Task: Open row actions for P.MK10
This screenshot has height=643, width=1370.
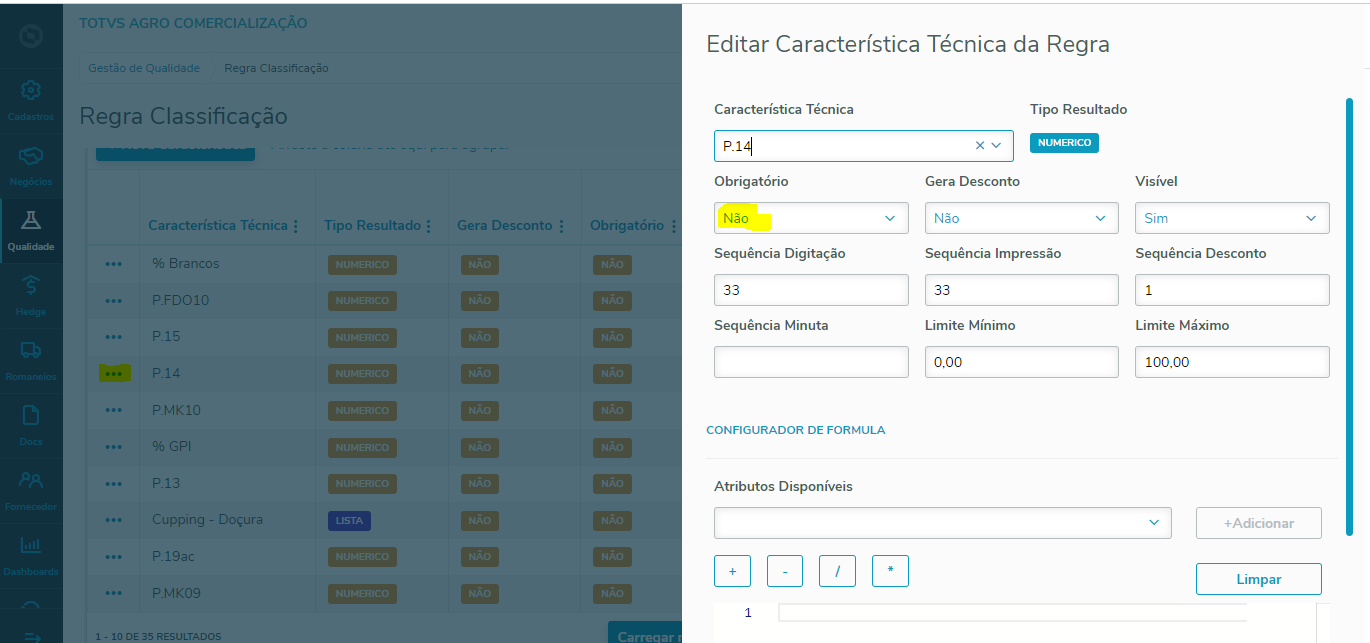Action: coord(114,411)
